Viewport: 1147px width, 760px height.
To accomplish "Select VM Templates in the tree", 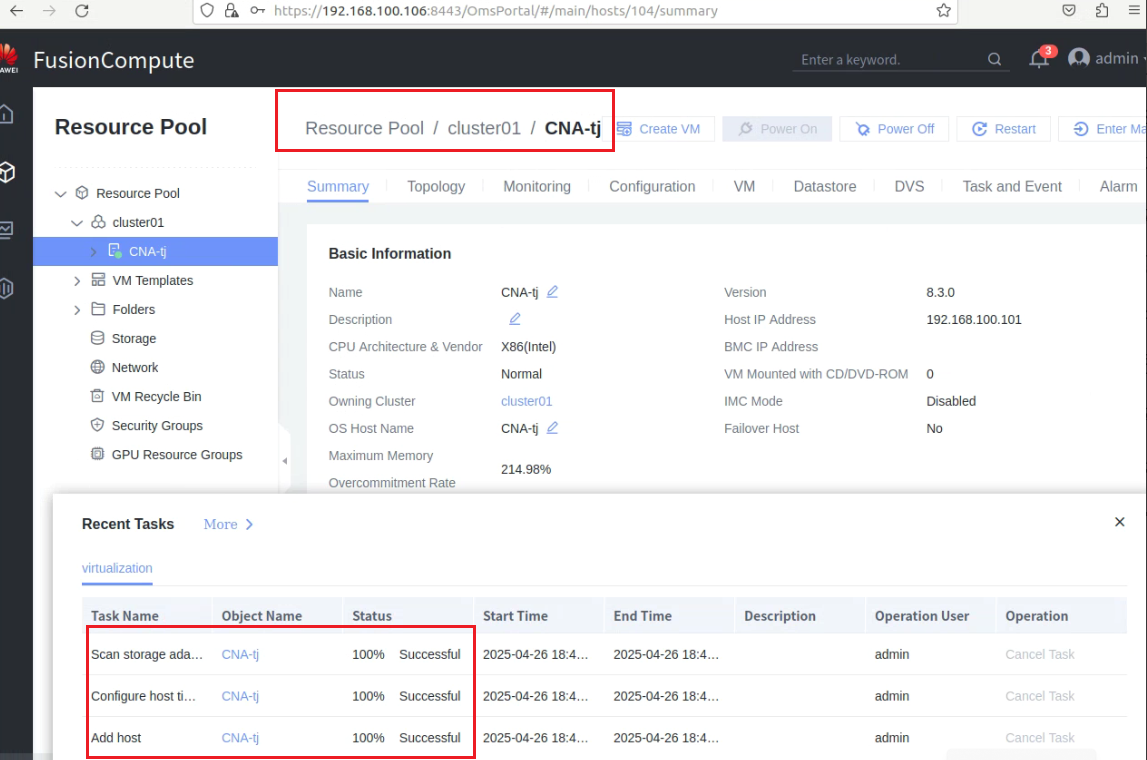I will (x=153, y=280).
